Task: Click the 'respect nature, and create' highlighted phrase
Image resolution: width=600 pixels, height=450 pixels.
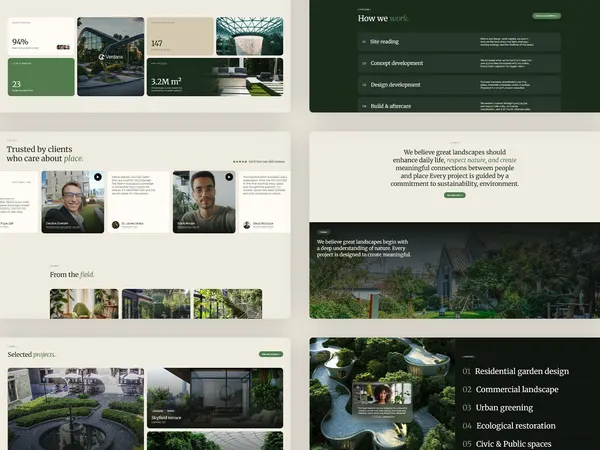Action: point(481,160)
